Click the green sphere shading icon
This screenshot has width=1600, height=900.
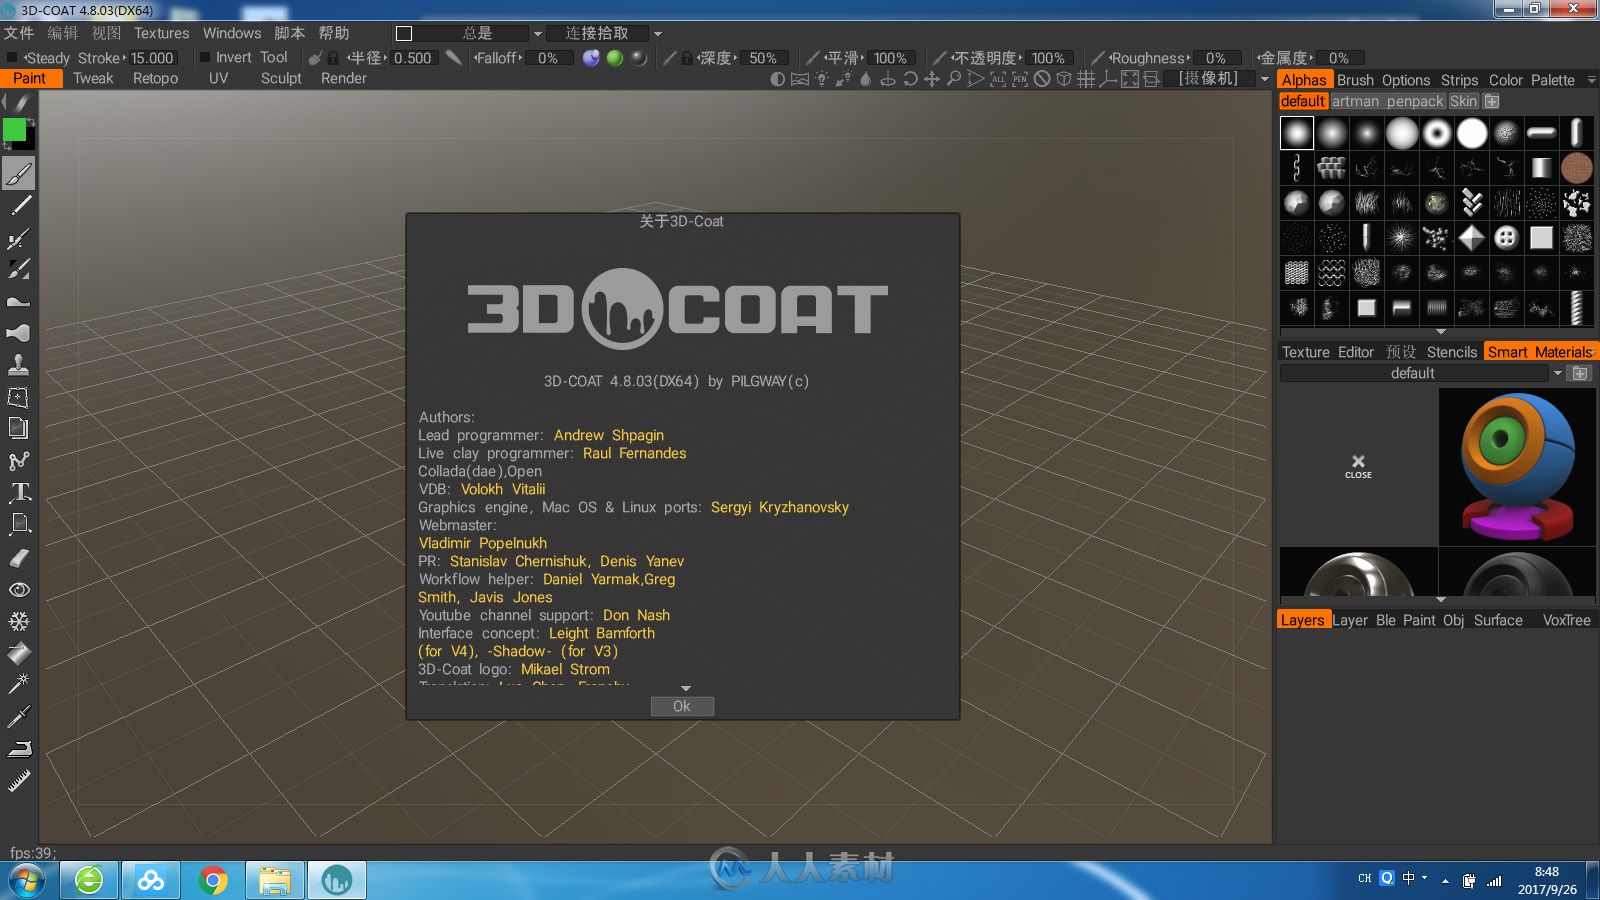(x=615, y=58)
